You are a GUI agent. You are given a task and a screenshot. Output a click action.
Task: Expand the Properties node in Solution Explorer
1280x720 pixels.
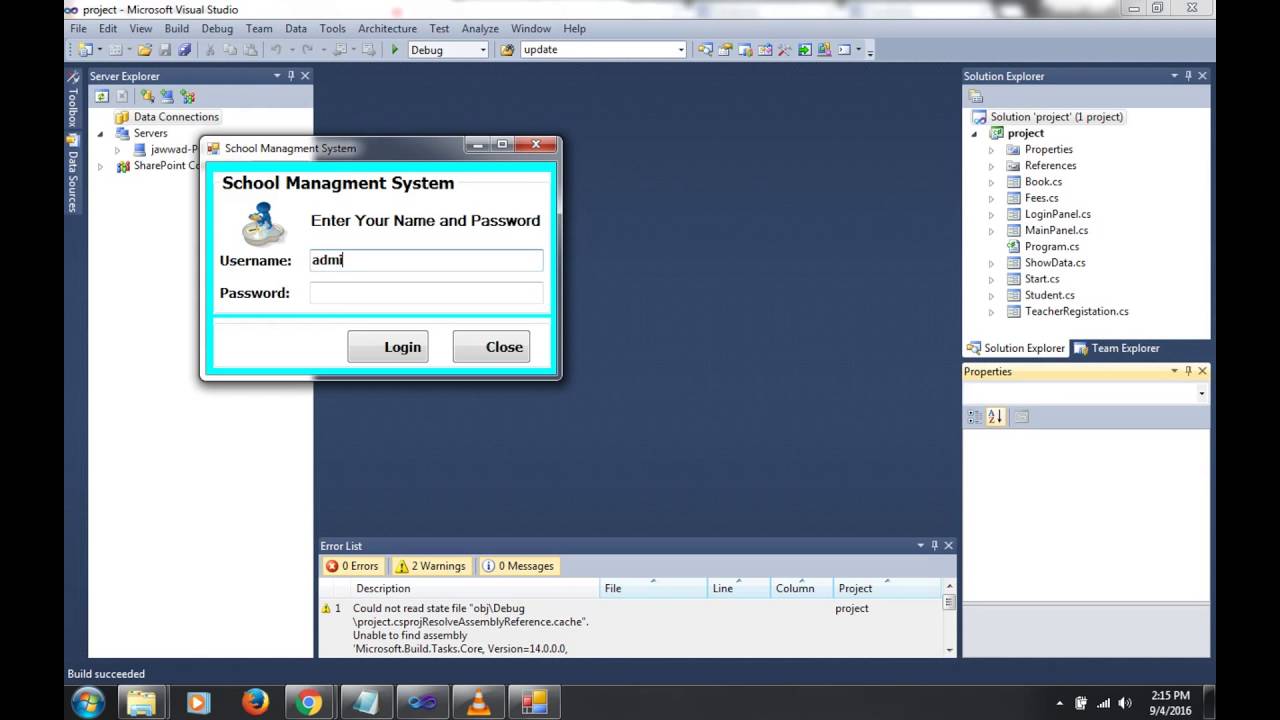click(992, 150)
